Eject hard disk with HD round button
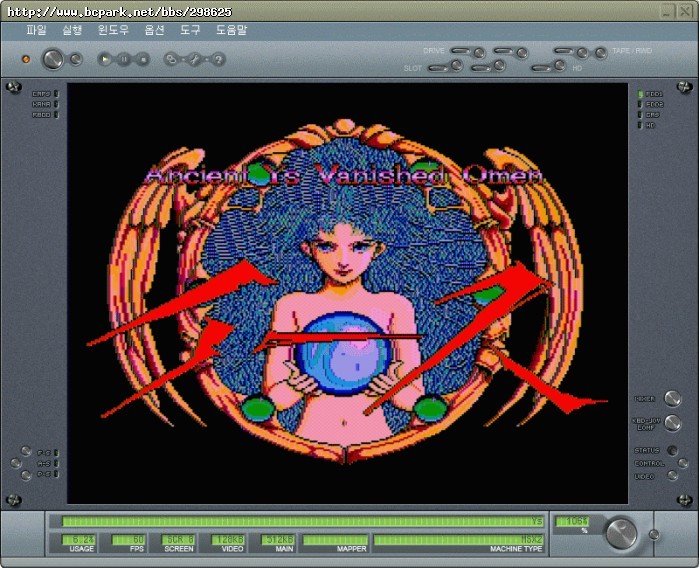 pyautogui.click(x=560, y=66)
